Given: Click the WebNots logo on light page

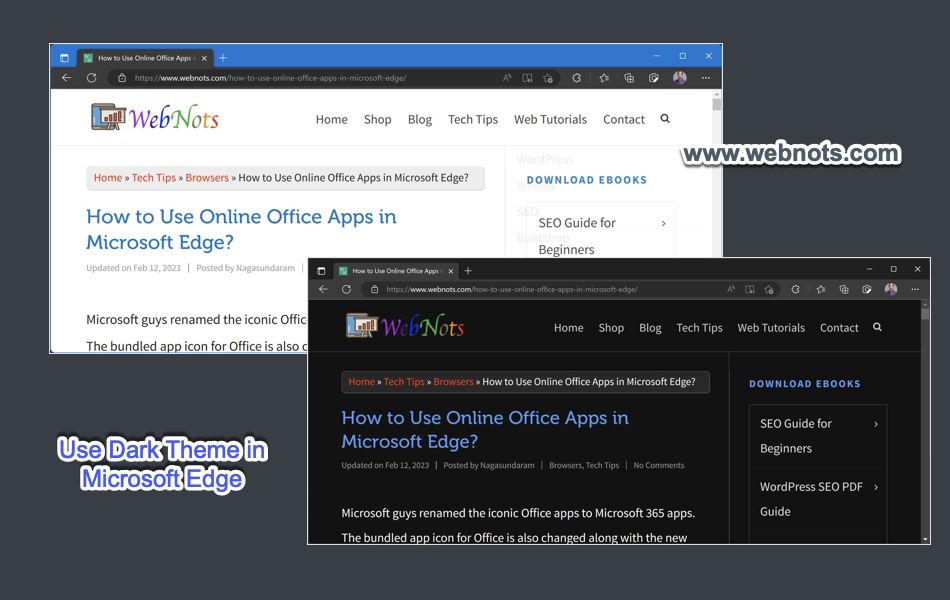Looking at the screenshot, I should 154,117.
